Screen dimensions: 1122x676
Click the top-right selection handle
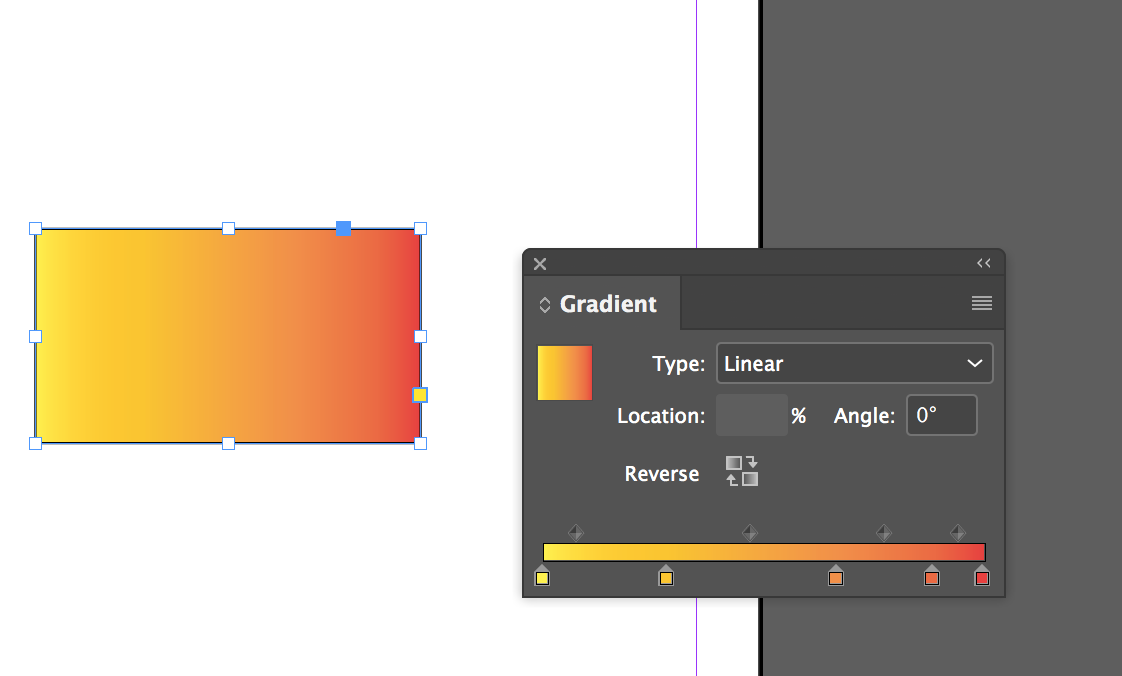pos(421,228)
